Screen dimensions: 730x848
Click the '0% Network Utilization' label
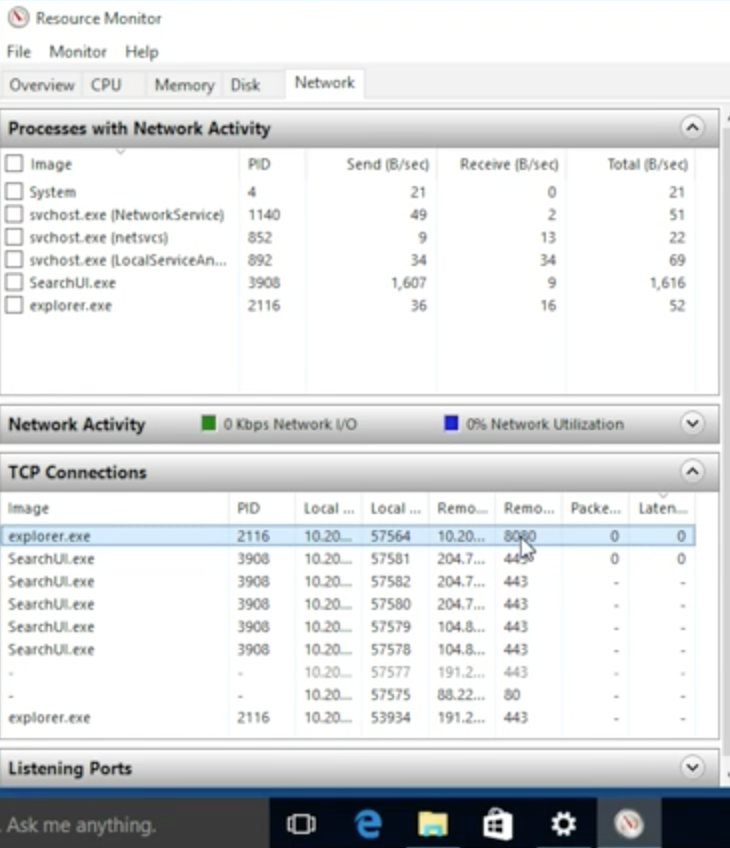[x=545, y=424]
